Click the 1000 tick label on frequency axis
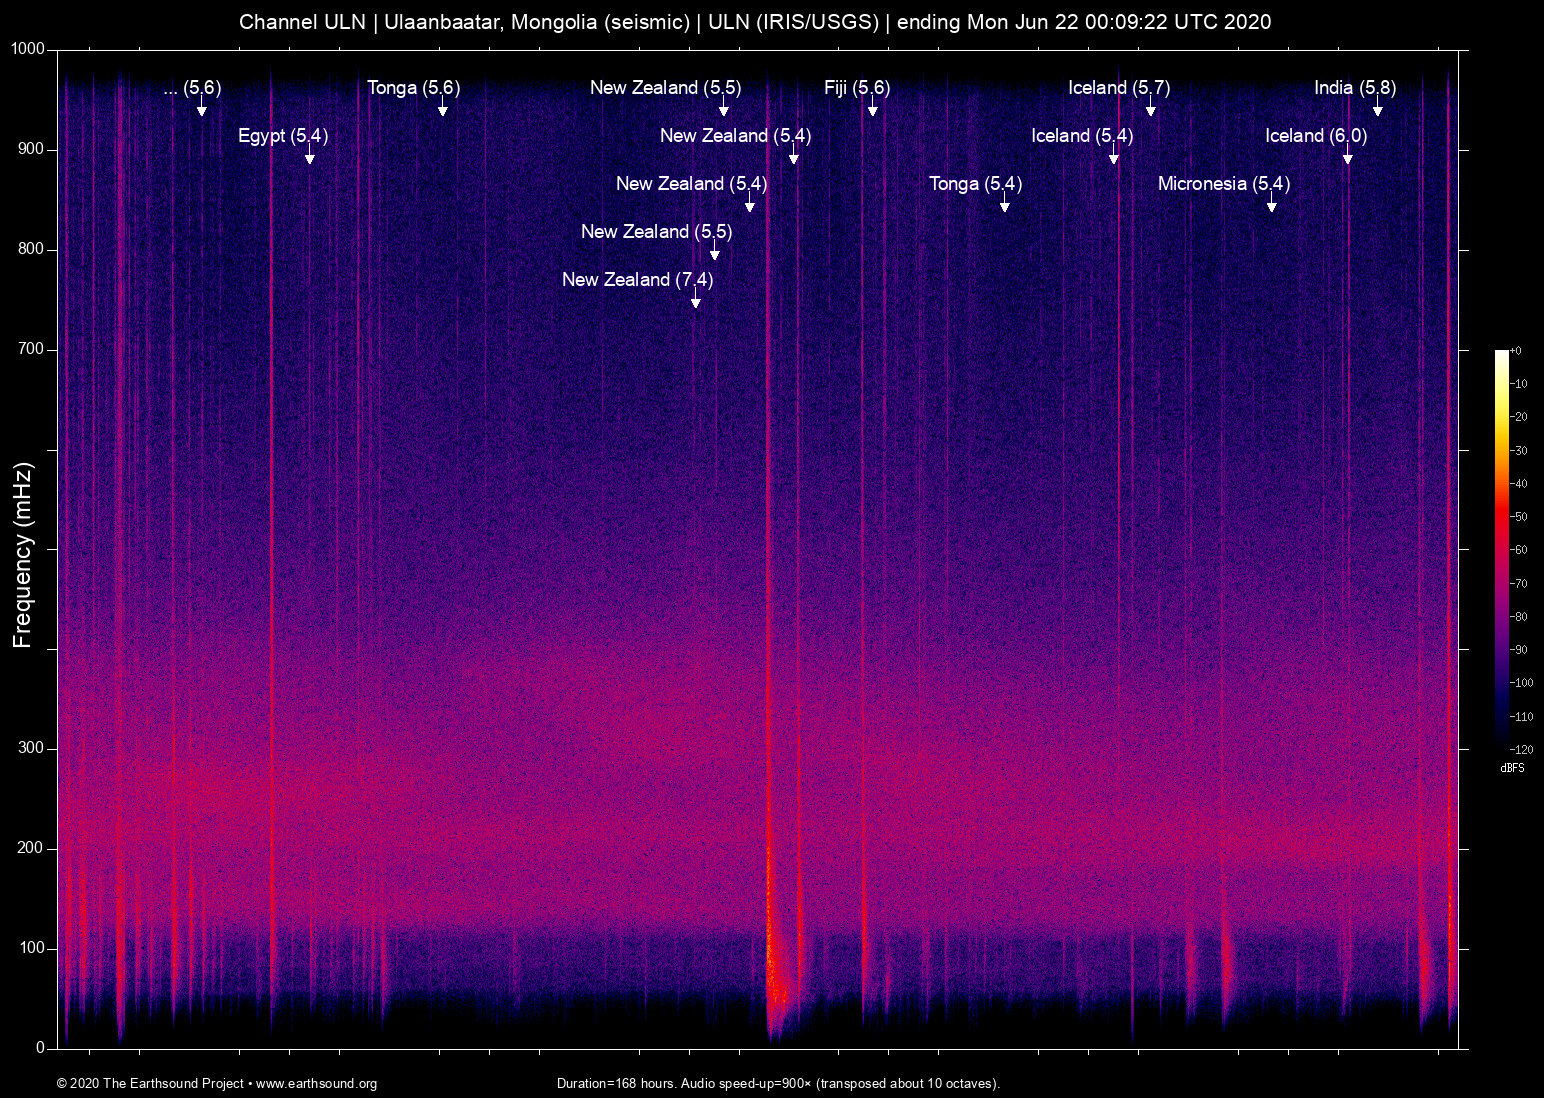The width and height of the screenshot is (1544, 1098). point(28,49)
